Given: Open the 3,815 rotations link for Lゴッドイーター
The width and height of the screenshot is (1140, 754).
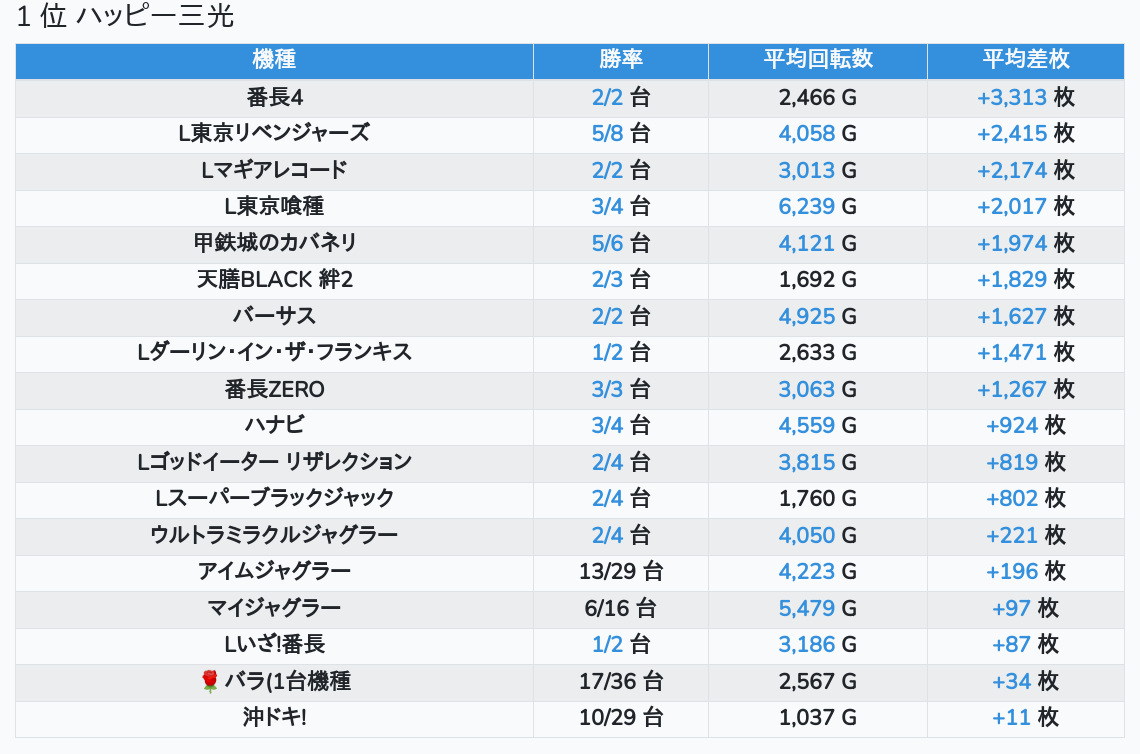Looking at the screenshot, I should [806, 462].
